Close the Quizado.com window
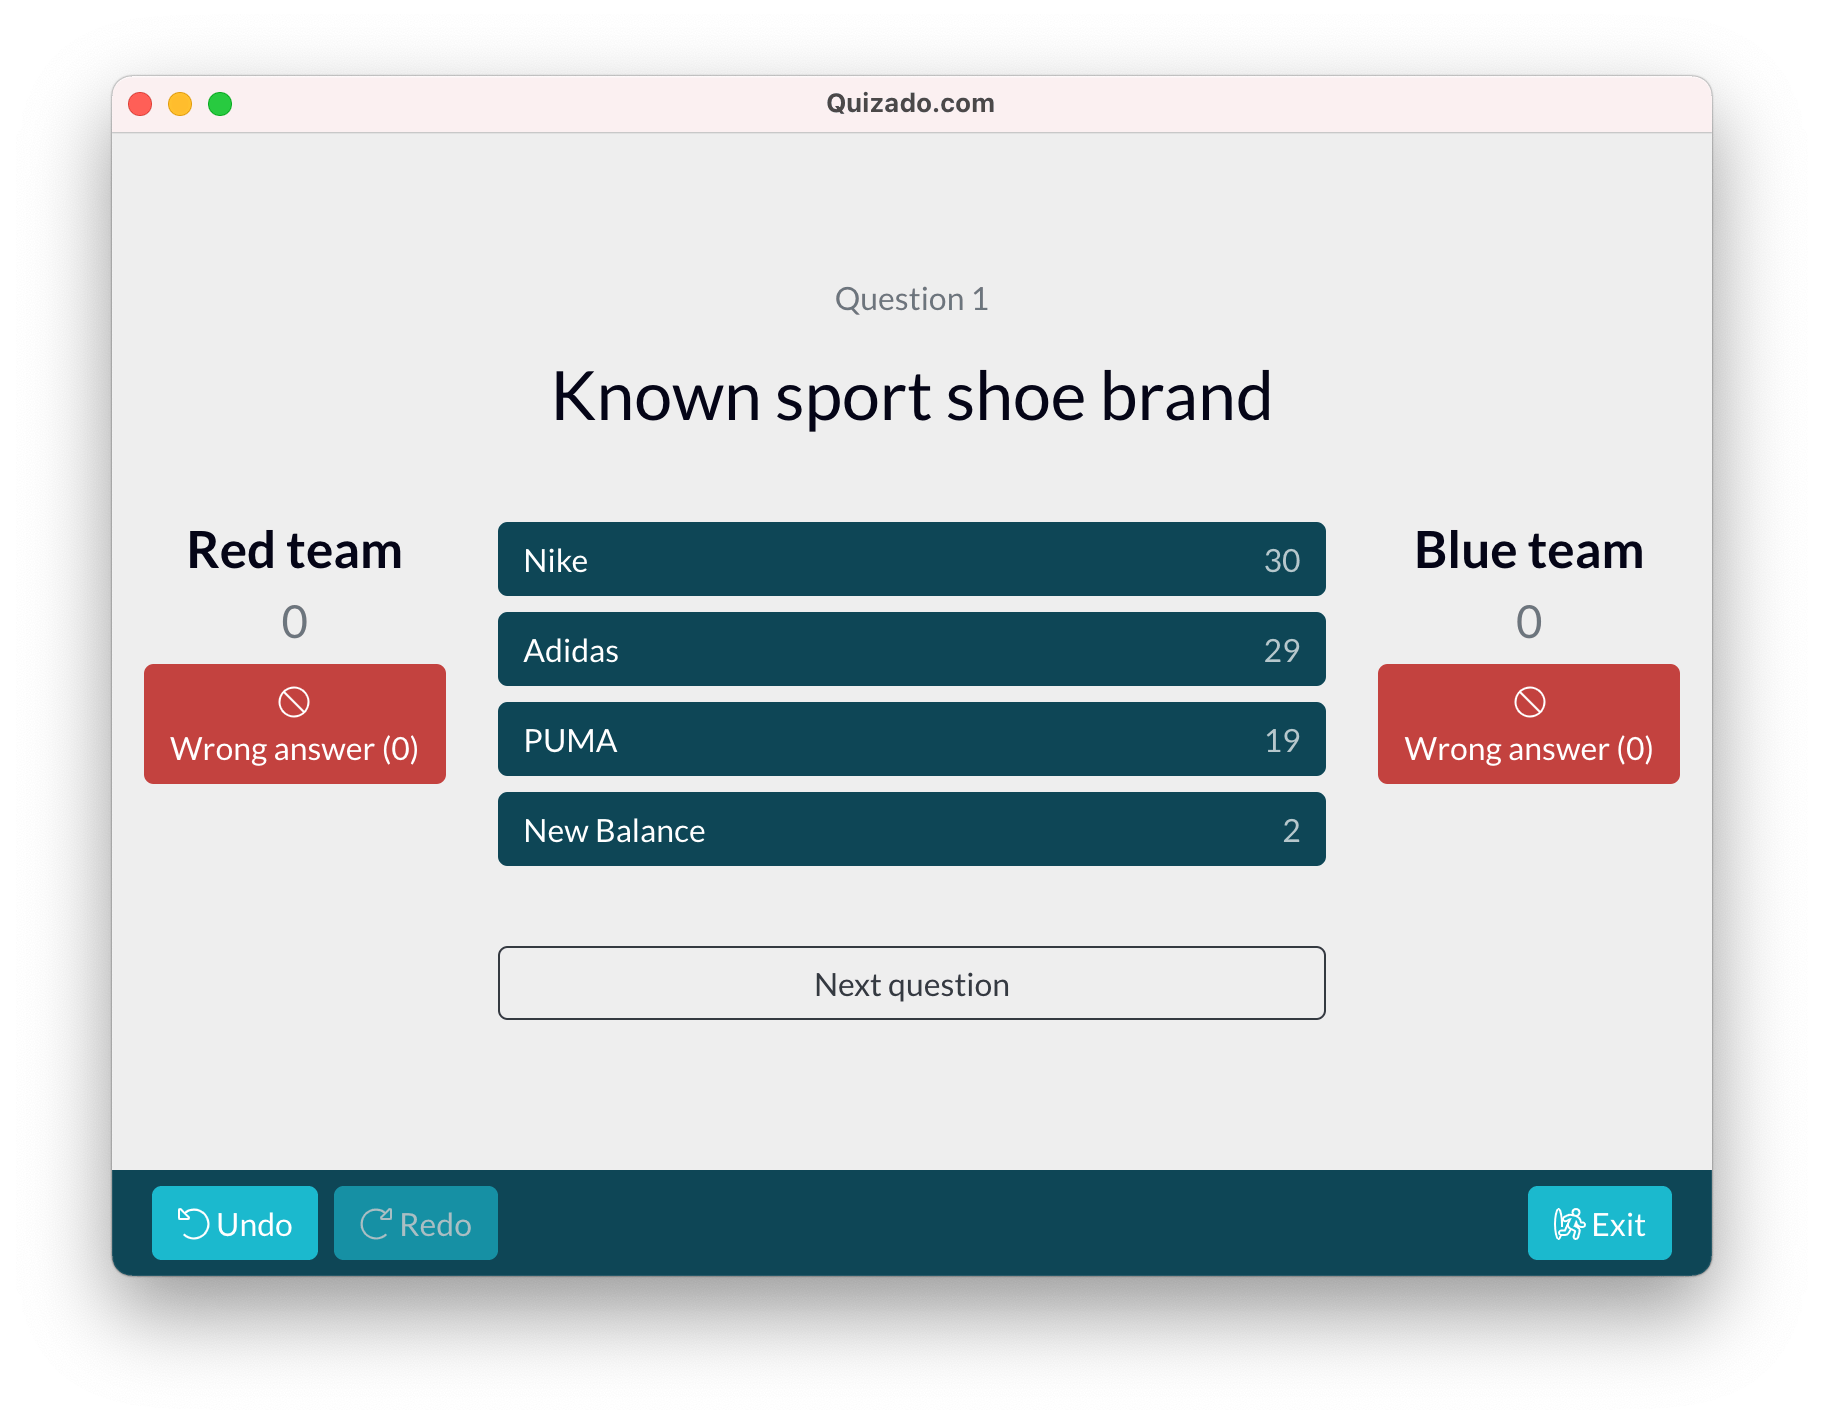This screenshot has height=1424, width=1824. pos(140,104)
